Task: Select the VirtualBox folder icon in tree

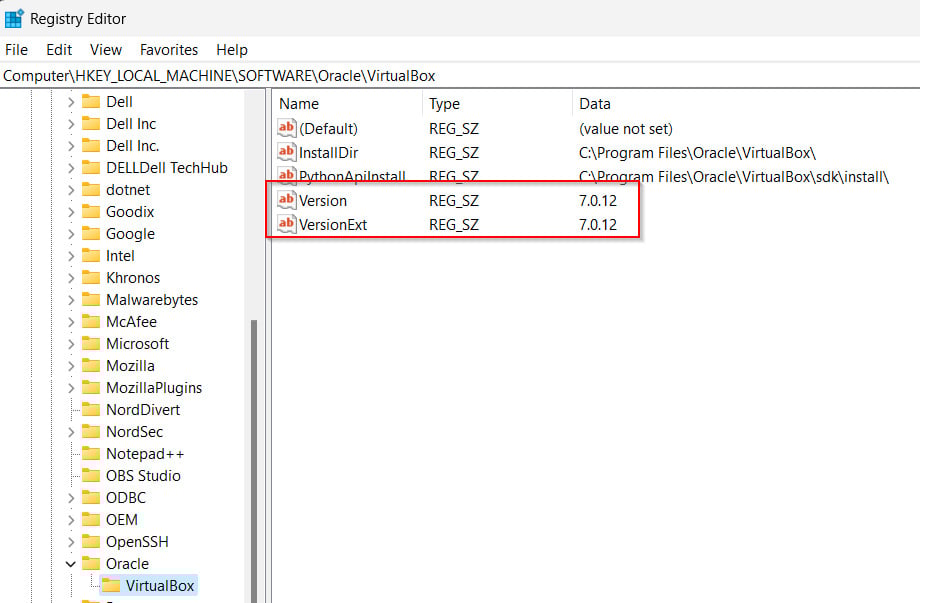Action: tap(110, 586)
